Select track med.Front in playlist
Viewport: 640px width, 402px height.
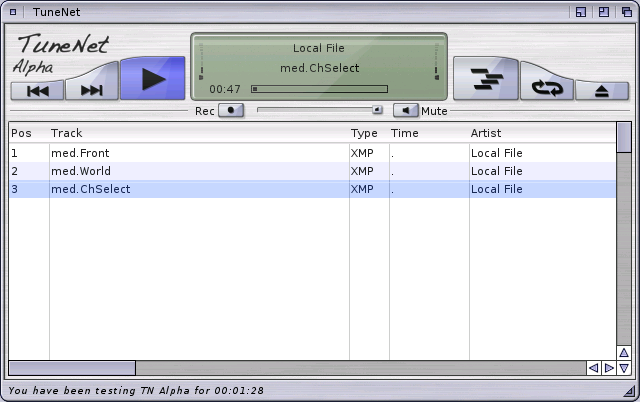(80, 153)
